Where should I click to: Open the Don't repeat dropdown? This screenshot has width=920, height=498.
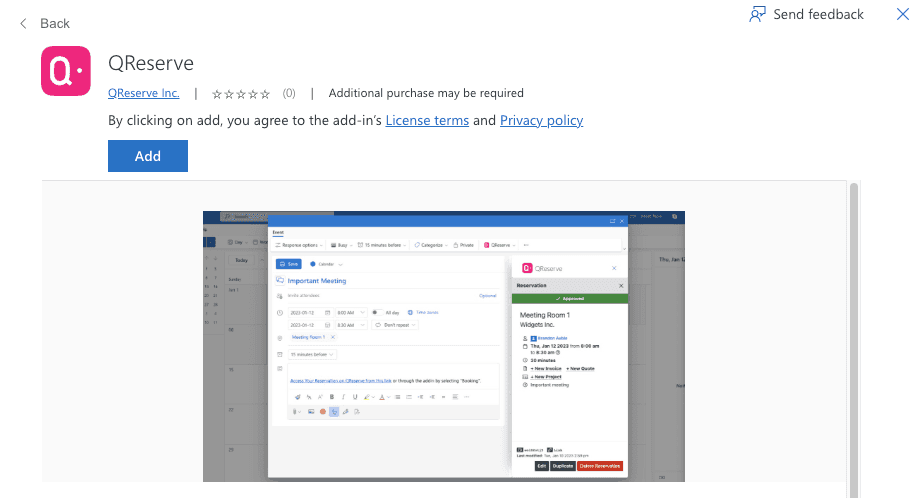396,325
